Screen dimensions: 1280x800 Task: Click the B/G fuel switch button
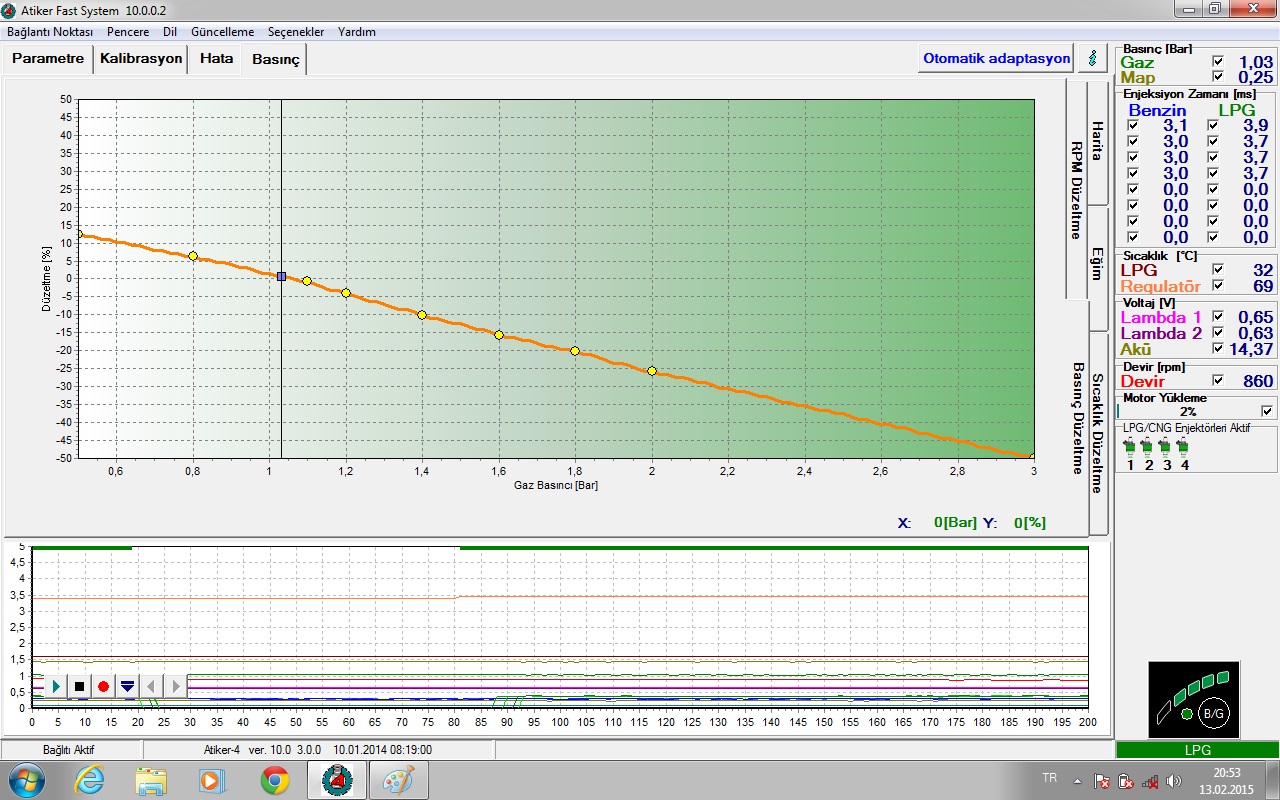(1213, 713)
